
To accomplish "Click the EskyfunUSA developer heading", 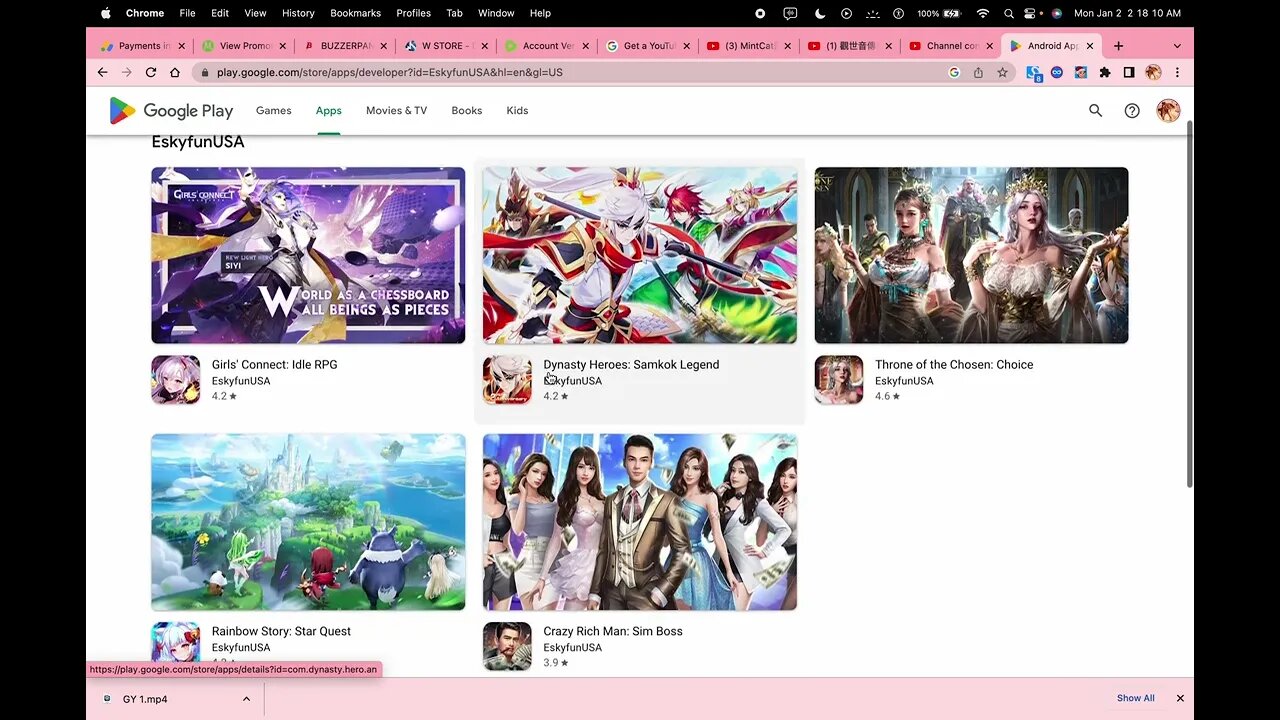I will tap(198, 142).
